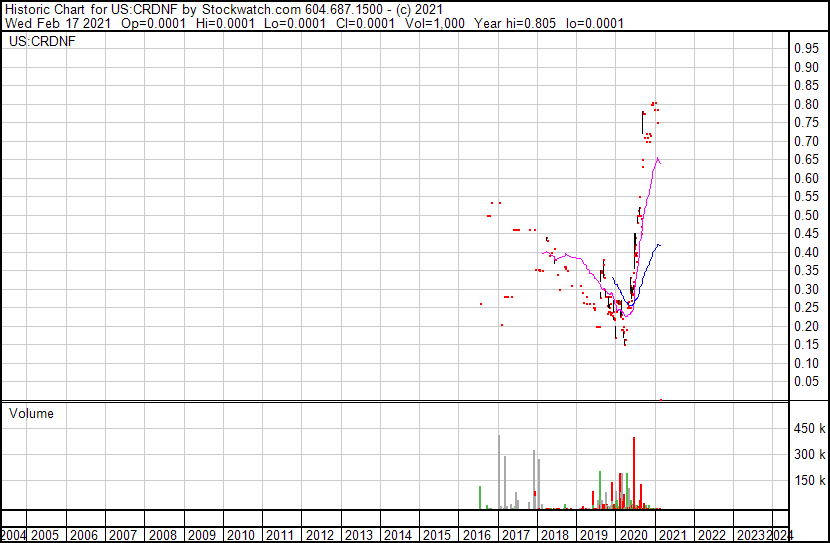Click the 0.90 price axis label
Screen dimensions: 830x543
806,67
